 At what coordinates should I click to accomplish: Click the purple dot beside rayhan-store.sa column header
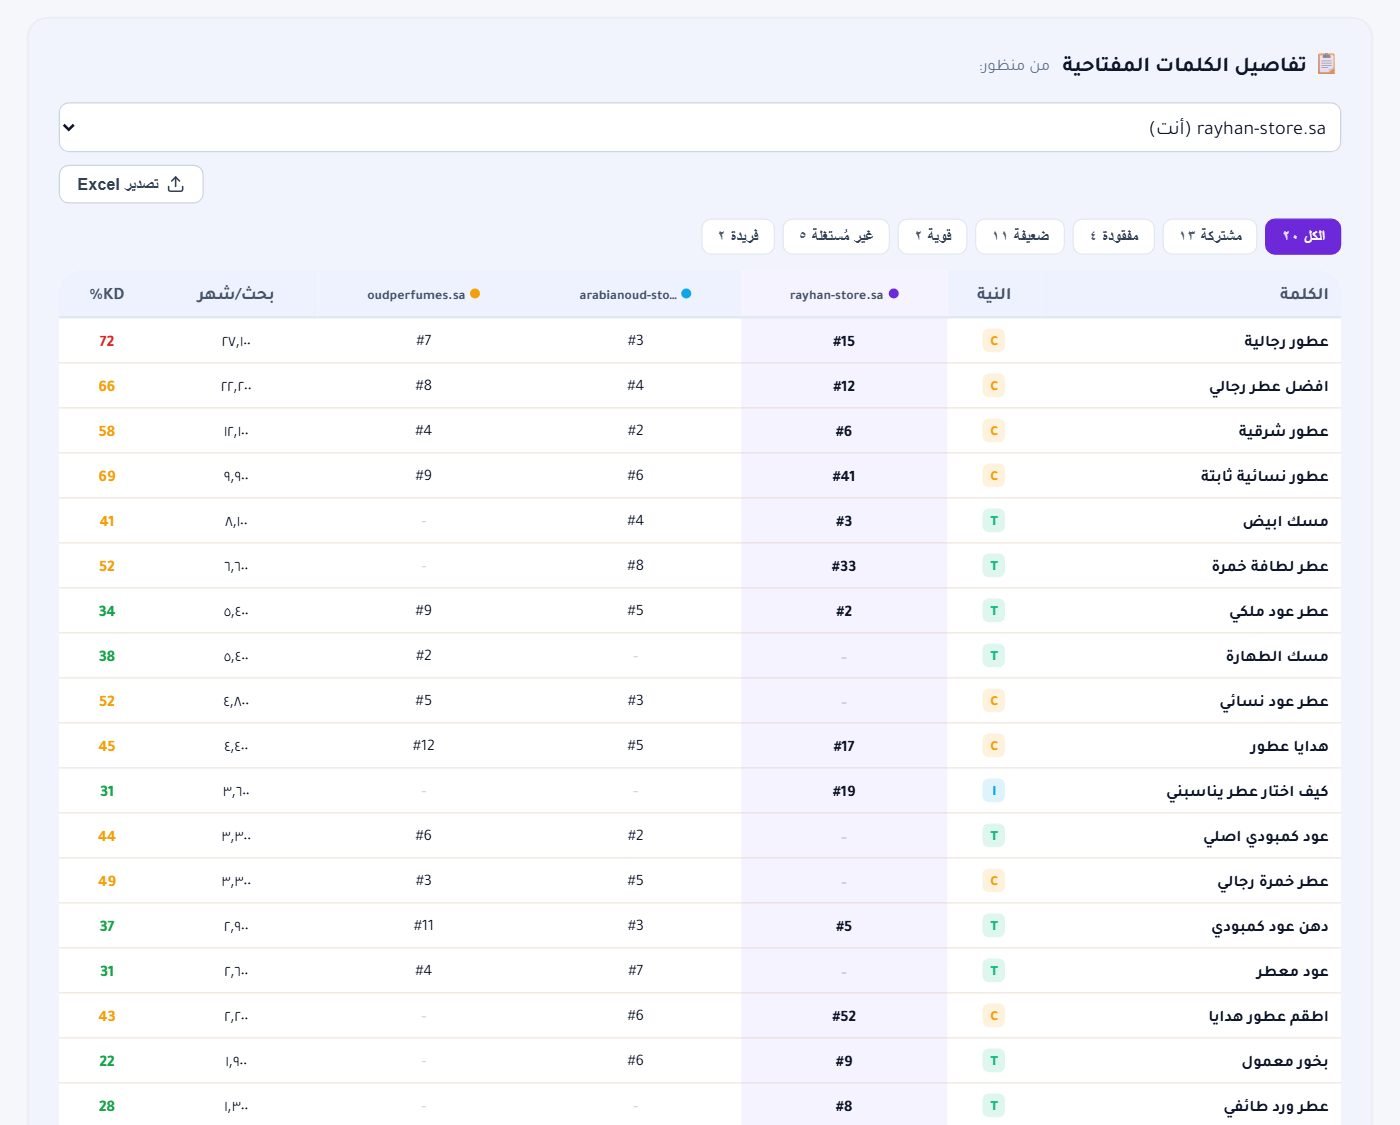894,294
